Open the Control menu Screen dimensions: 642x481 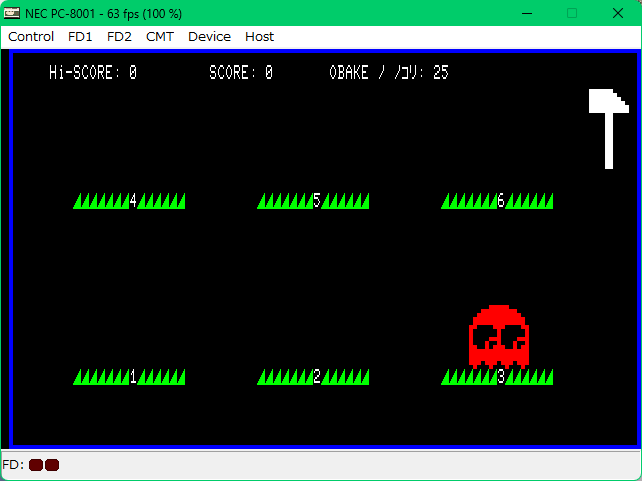click(x=31, y=37)
